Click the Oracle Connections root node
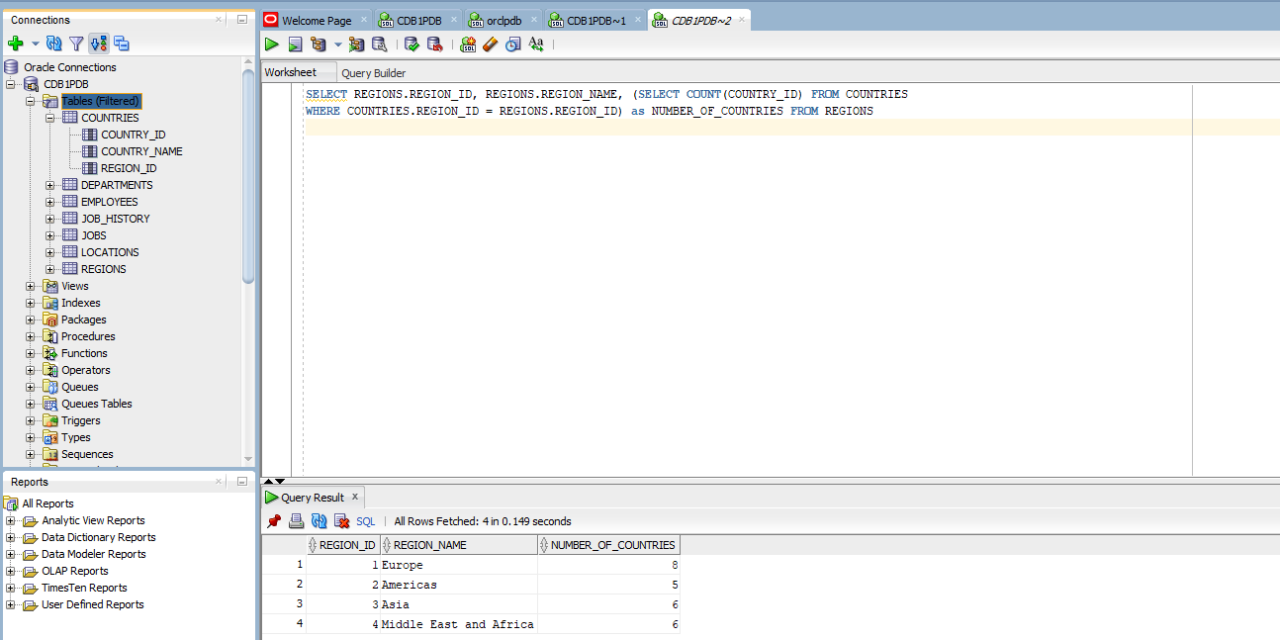The width and height of the screenshot is (1280, 640). tap(70, 67)
